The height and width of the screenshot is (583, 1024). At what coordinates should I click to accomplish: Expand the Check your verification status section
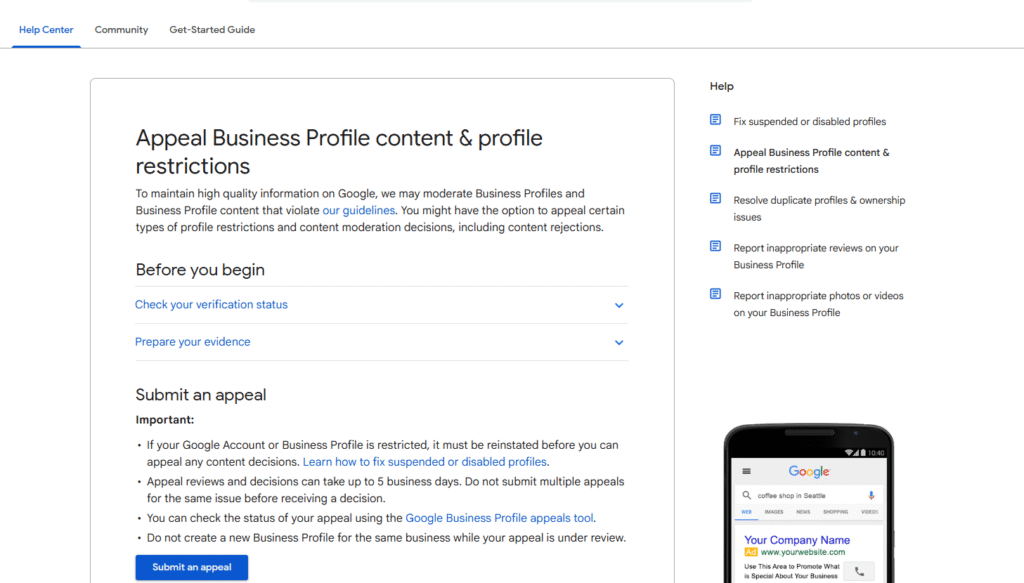click(x=381, y=305)
